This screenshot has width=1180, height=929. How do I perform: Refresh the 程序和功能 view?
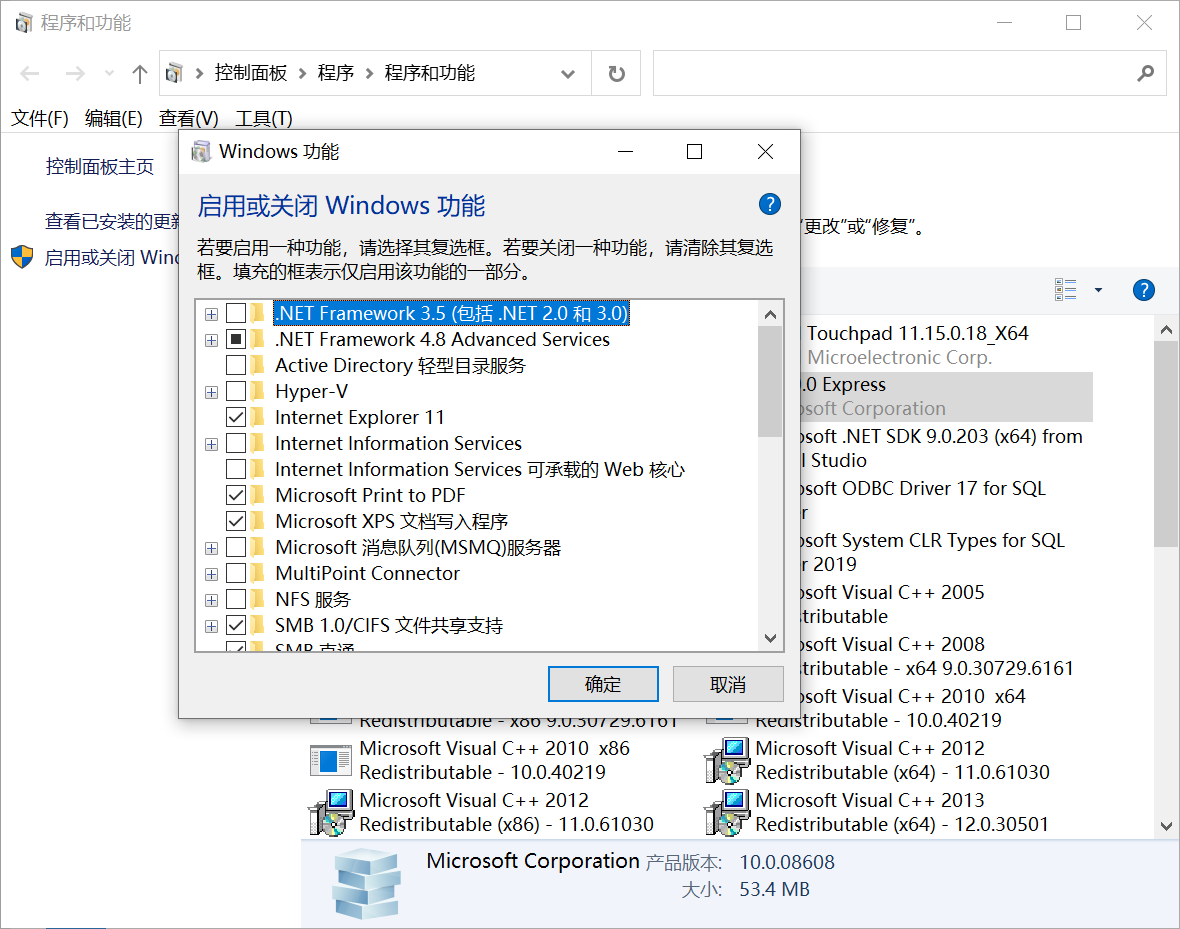tap(616, 73)
